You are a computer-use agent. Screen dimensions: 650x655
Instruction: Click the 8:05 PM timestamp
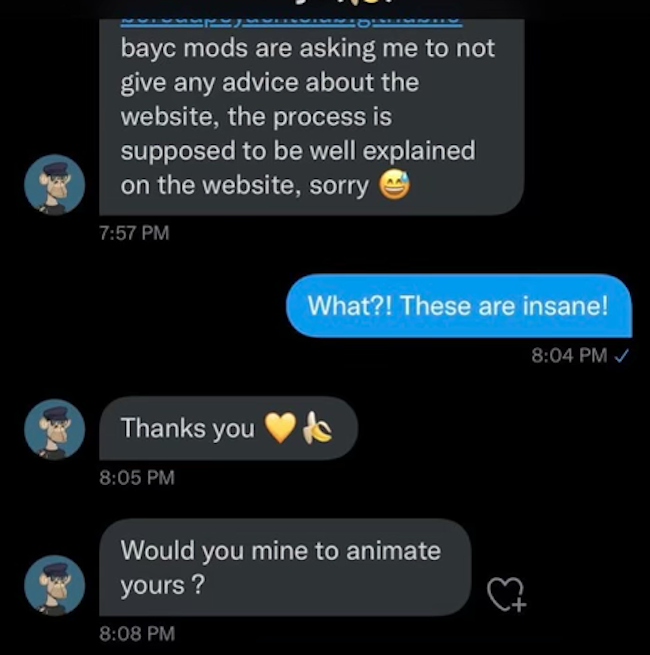click(137, 478)
